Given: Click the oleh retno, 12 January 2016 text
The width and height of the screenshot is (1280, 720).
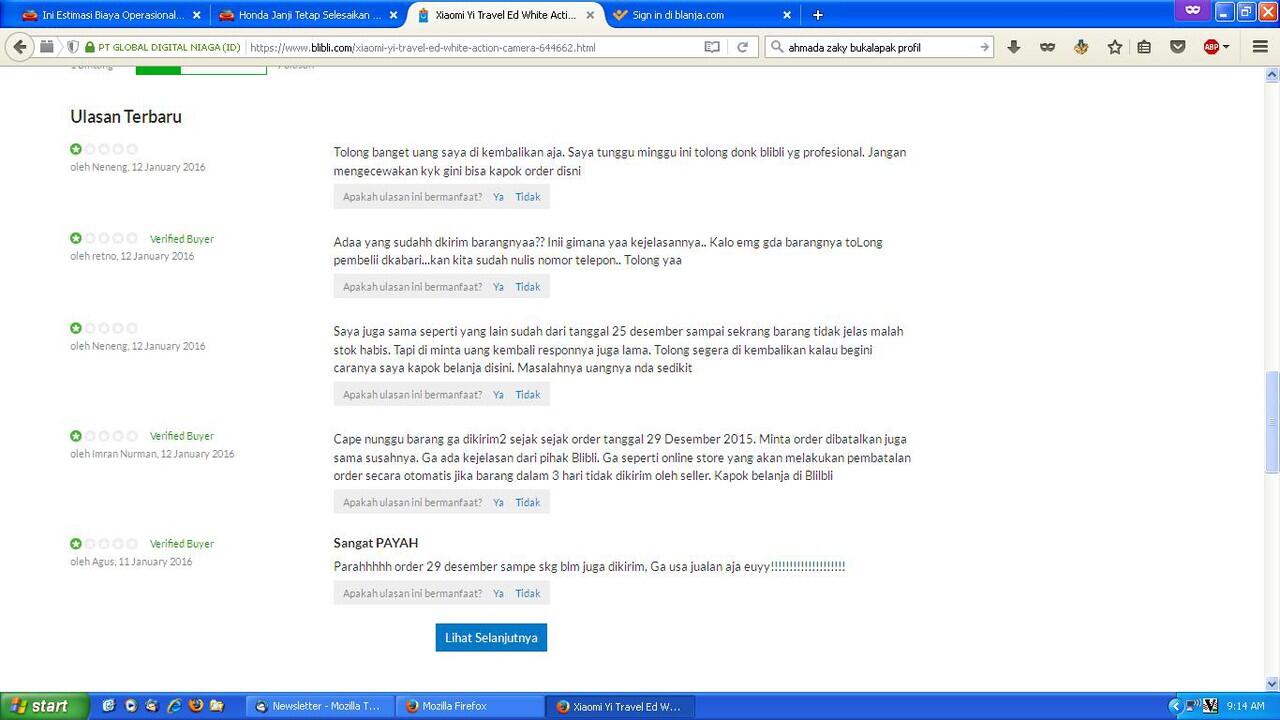Looking at the screenshot, I should [x=132, y=257].
